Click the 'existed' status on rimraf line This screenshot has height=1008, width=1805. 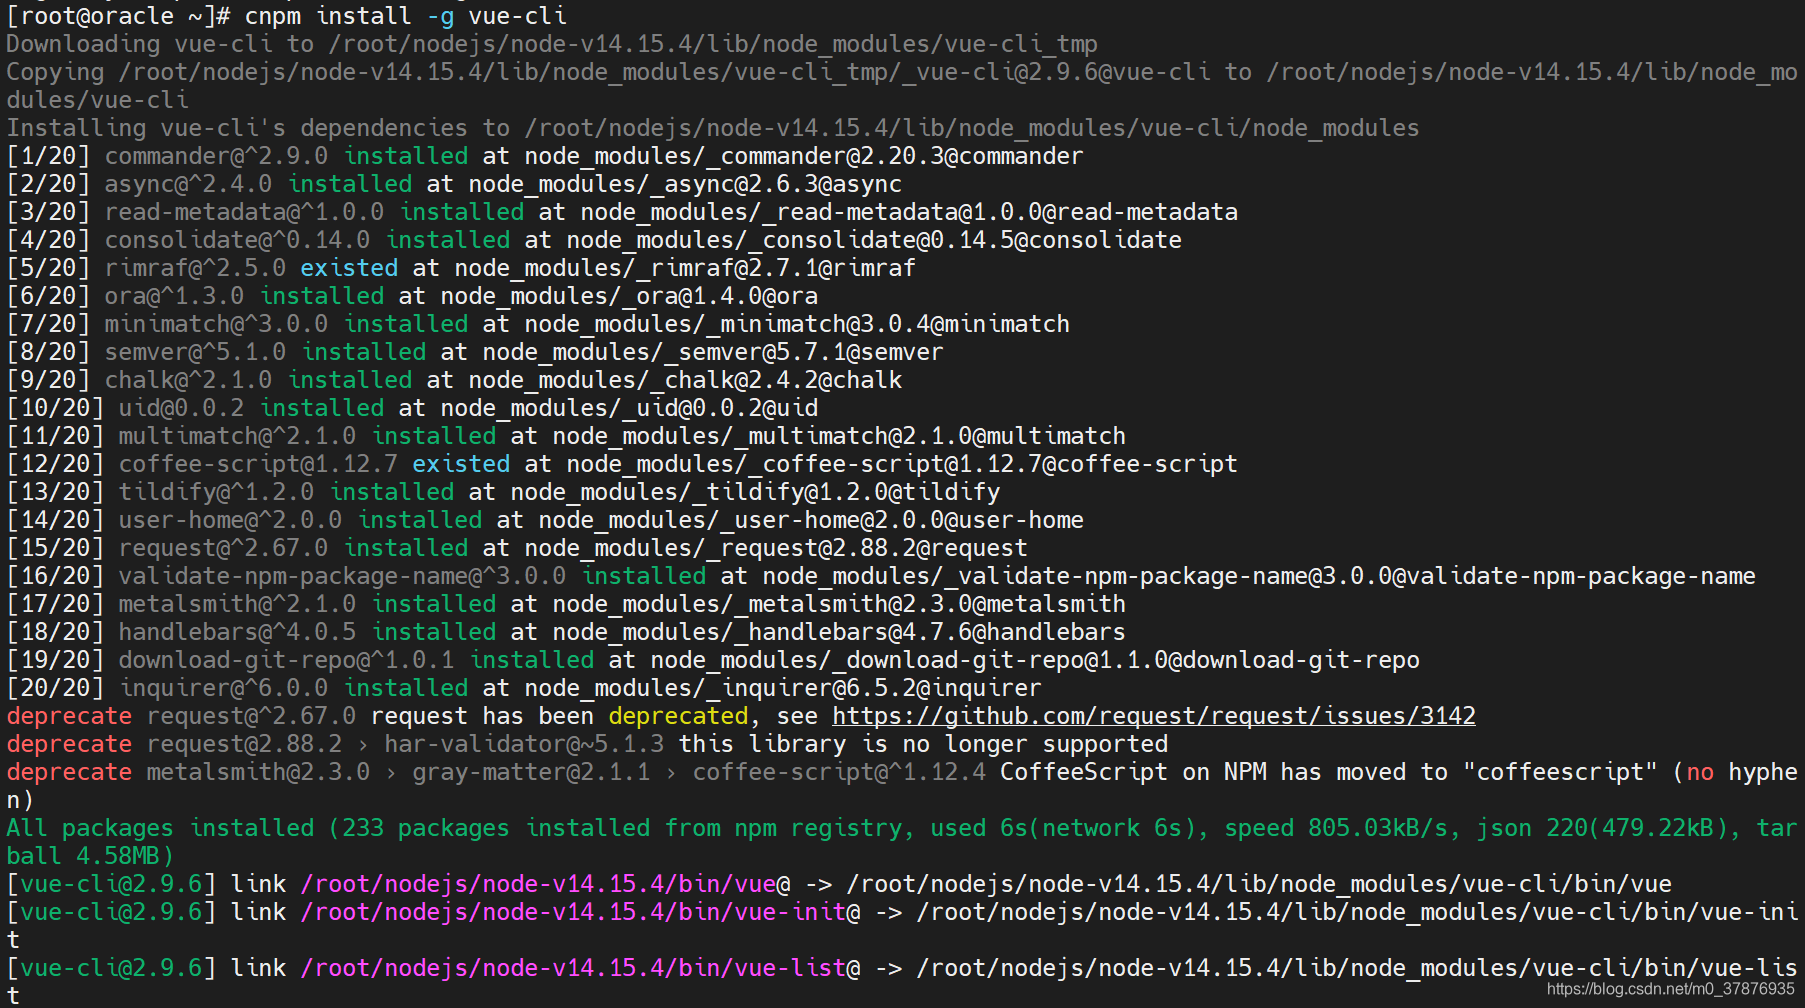[x=349, y=268]
